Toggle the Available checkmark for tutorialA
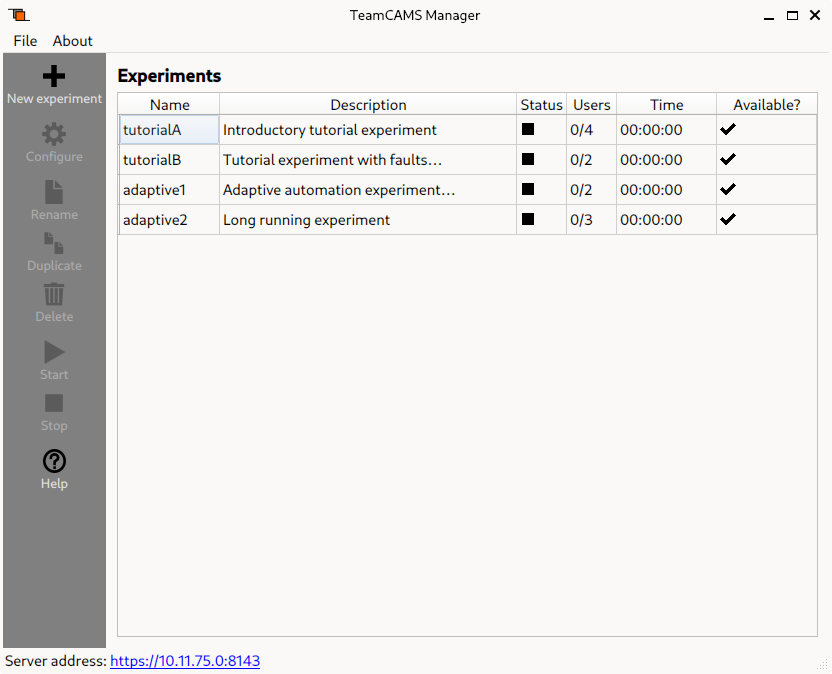The width and height of the screenshot is (832, 674). coord(728,129)
